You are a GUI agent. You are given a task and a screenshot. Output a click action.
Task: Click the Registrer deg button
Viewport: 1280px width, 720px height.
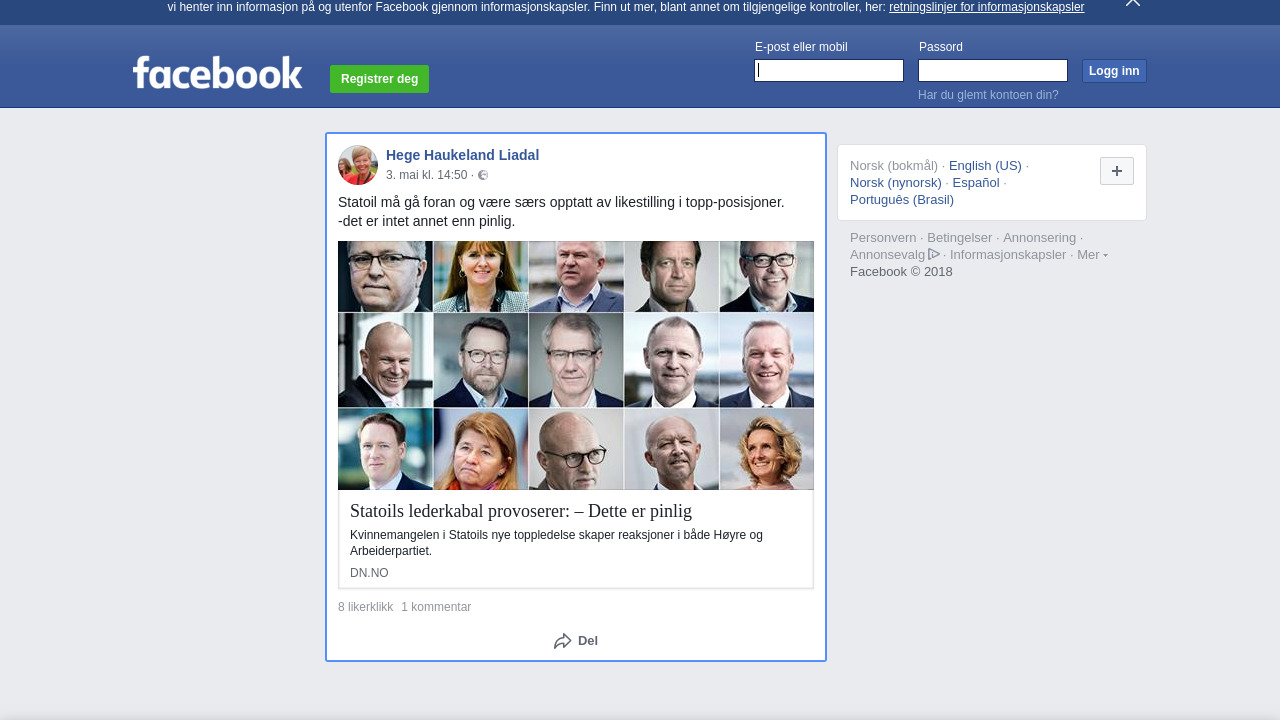tap(379, 79)
